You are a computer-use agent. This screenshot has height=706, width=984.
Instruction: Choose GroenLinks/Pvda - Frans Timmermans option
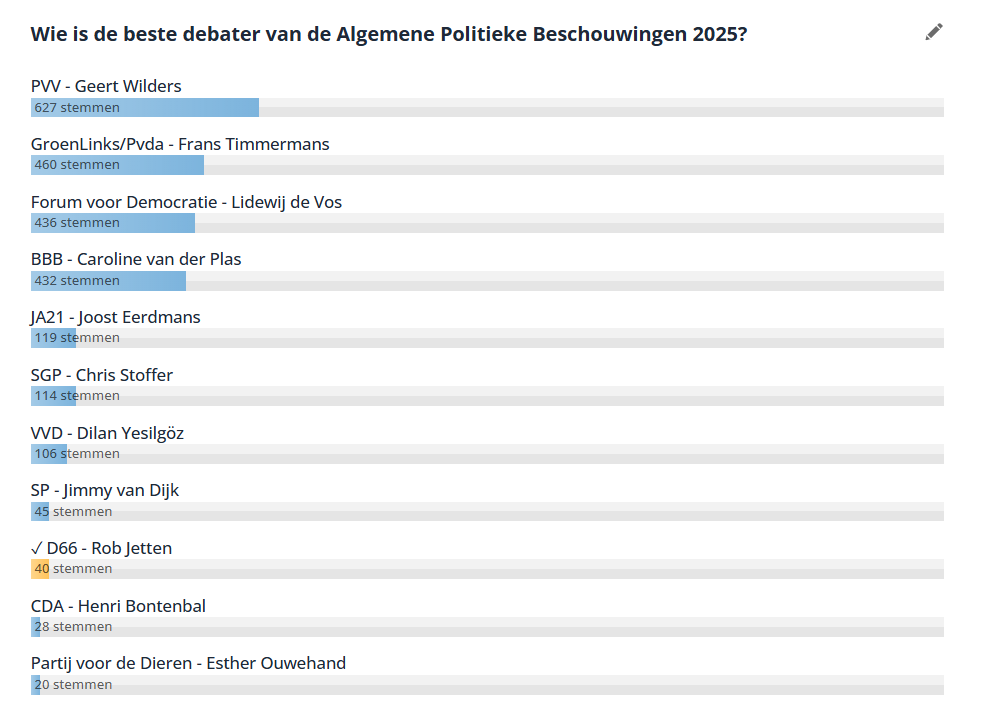click(180, 144)
